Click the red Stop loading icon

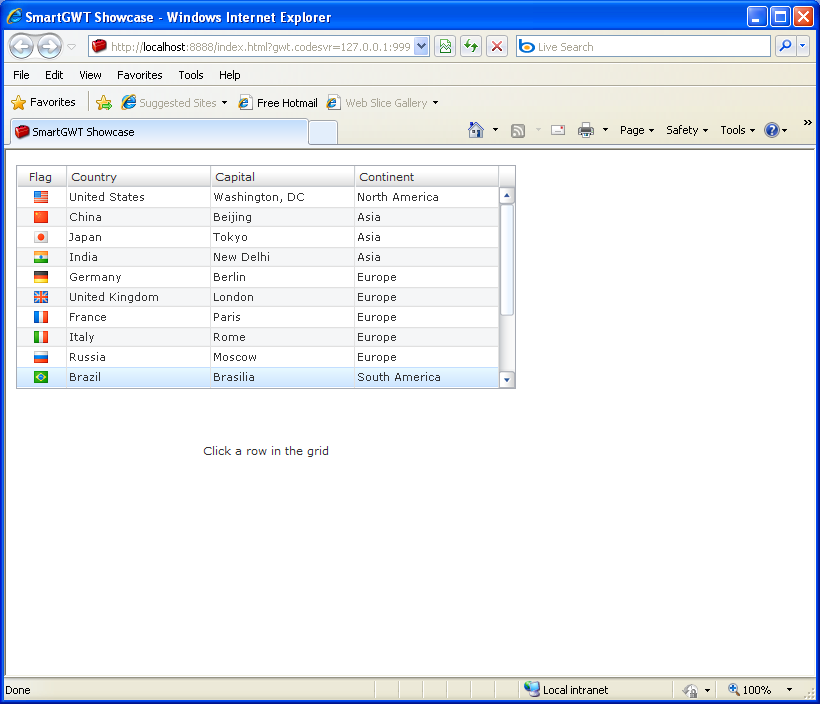click(497, 47)
